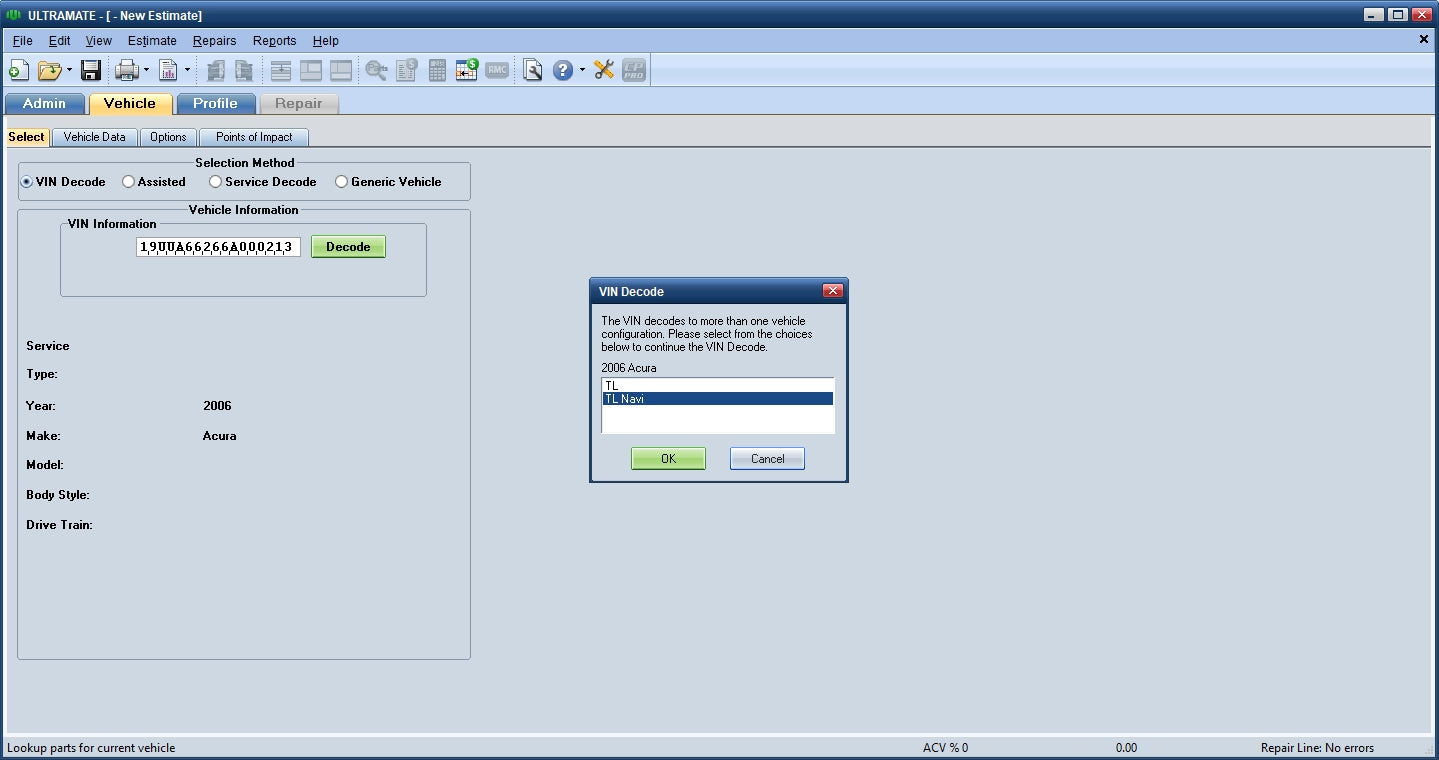Click the Year value 2006
Viewport: 1439px width, 760px height.
tap(217, 406)
